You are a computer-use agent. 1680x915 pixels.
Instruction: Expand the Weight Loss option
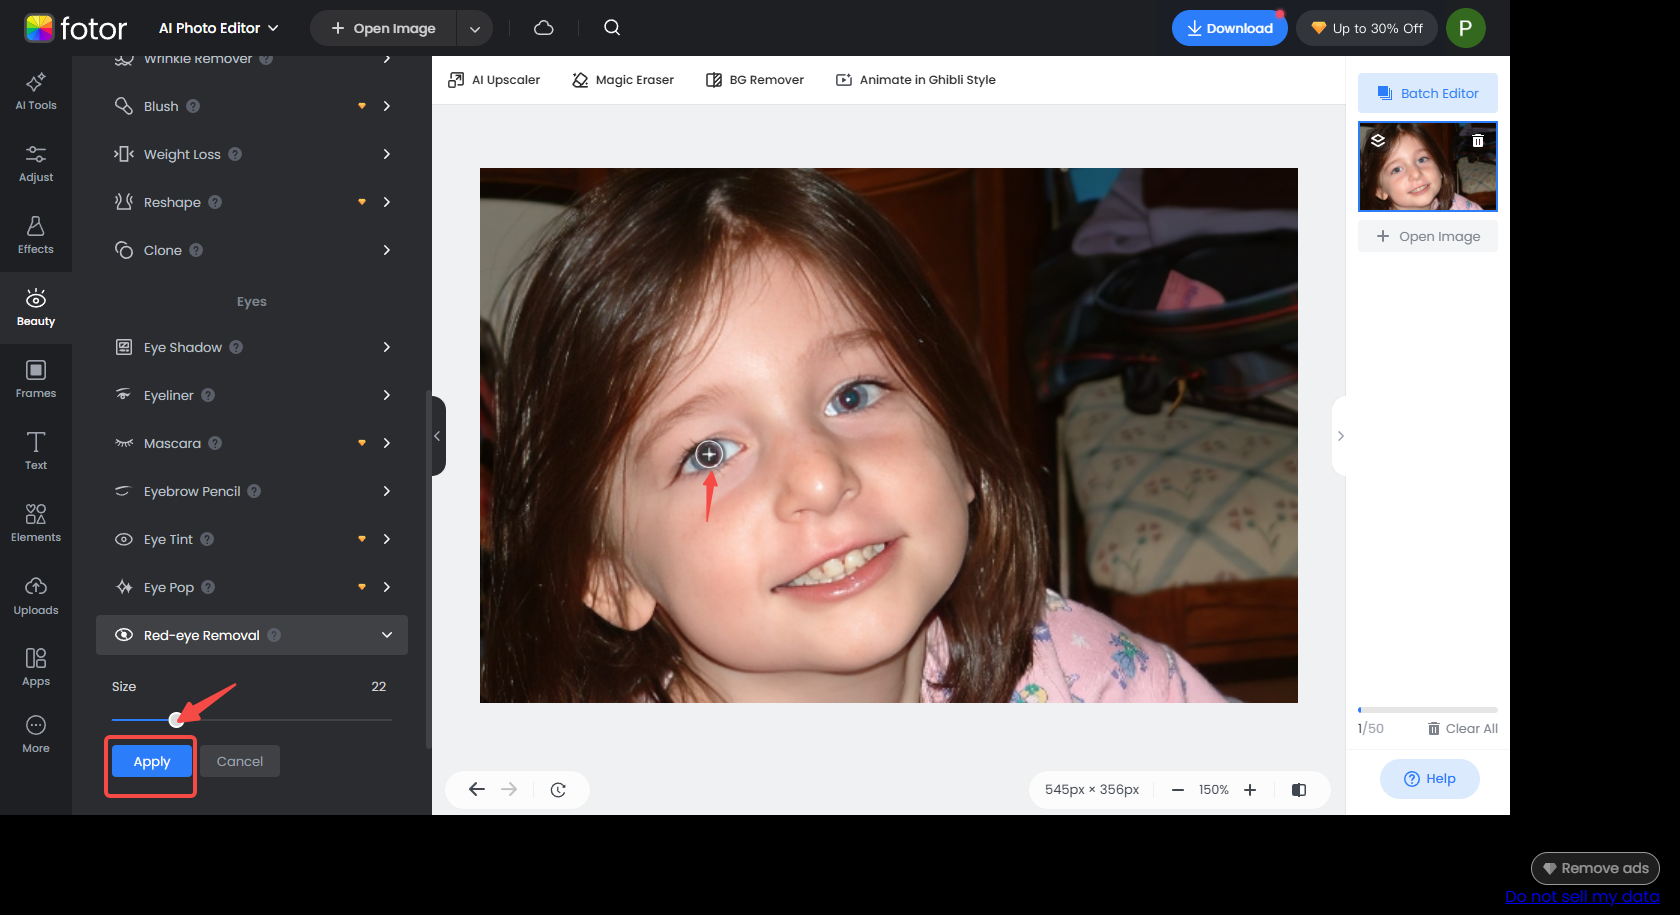point(387,154)
